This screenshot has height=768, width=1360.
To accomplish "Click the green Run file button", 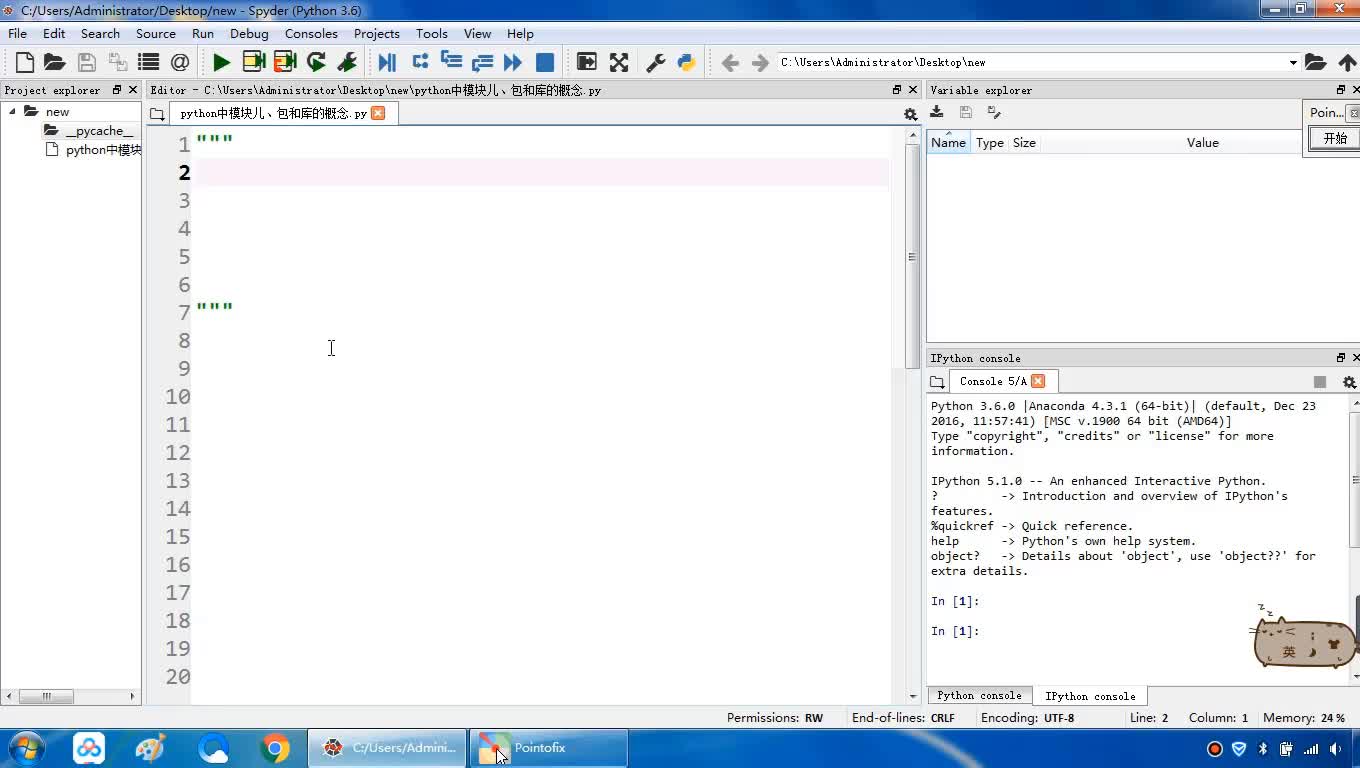I will pos(221,62).
